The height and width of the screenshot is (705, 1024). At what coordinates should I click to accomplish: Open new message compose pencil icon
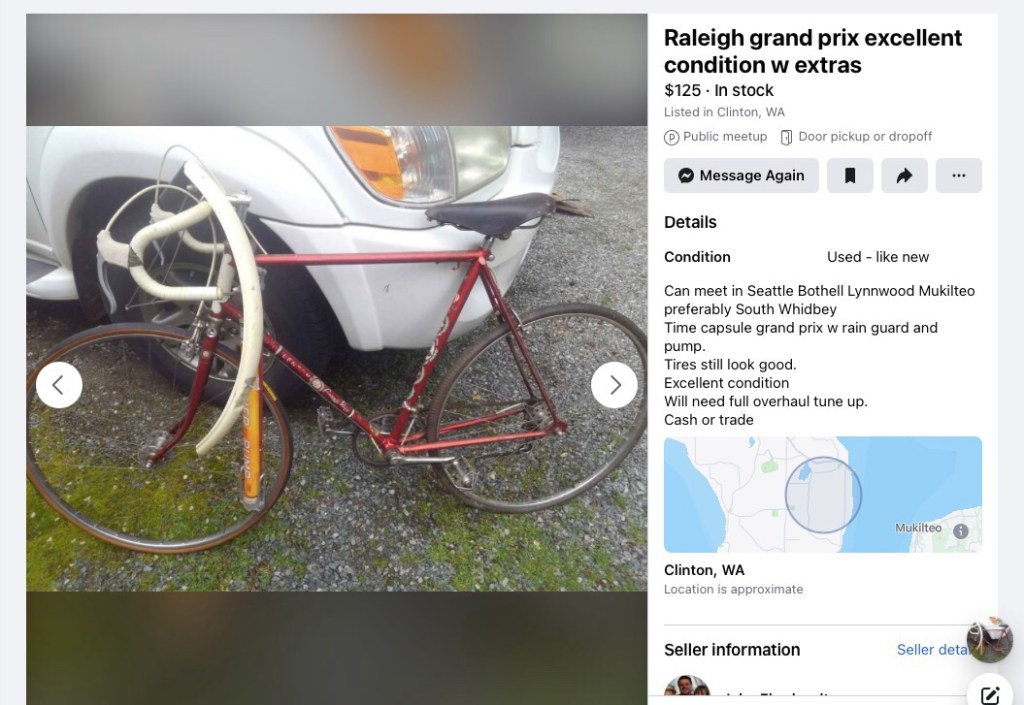tap(989, 692)
